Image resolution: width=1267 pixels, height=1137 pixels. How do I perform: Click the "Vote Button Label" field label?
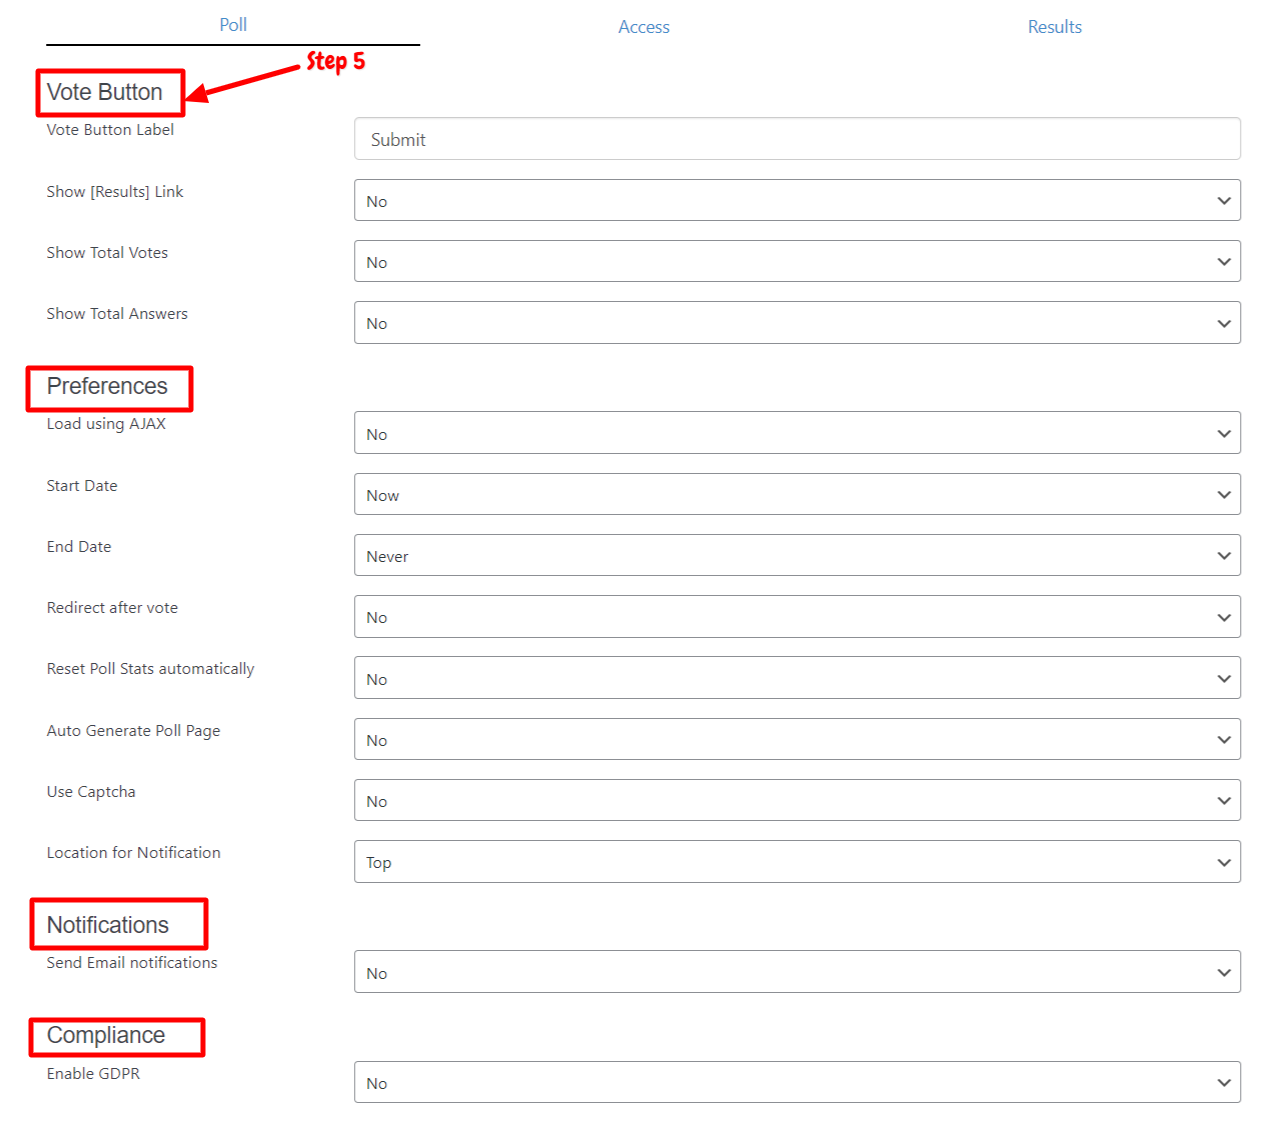click(110, 130)
